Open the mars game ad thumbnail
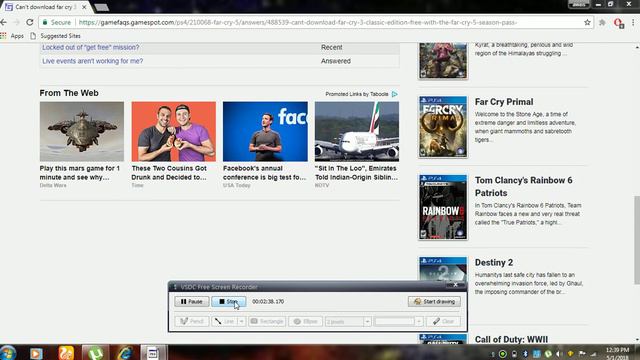Screen dimensions: 640x360 [82, 131]
